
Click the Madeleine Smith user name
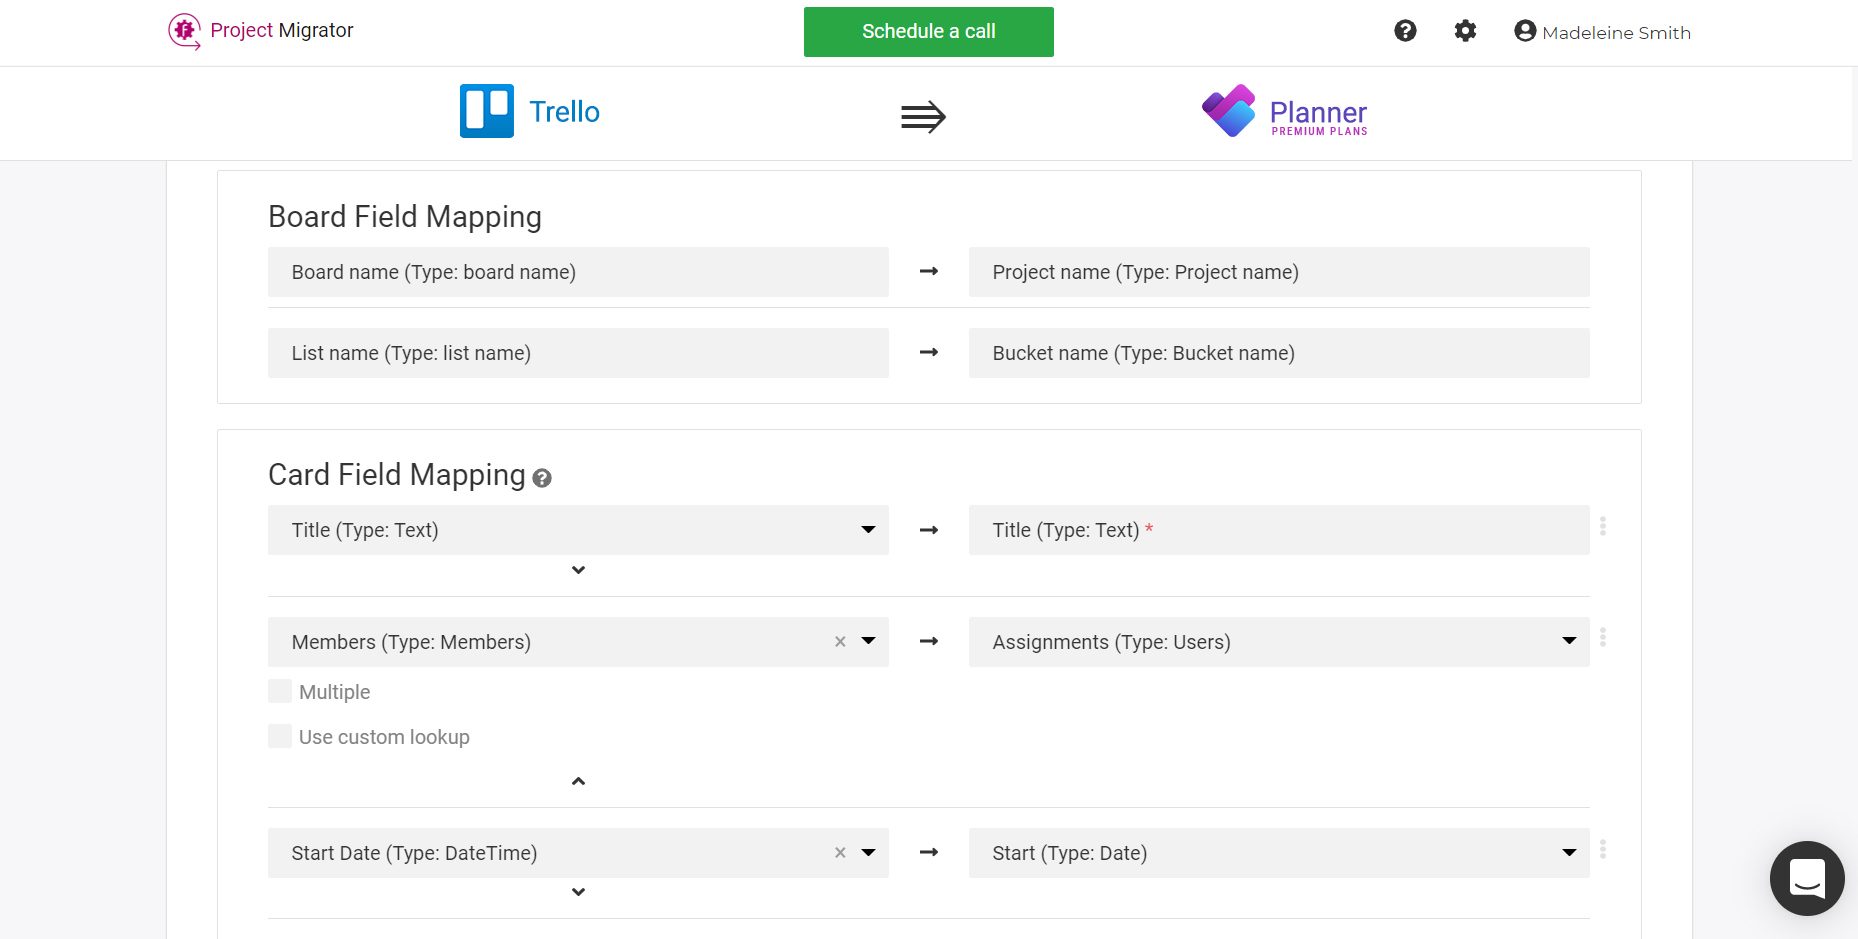pyautogui.click(x=1616, y=33)
